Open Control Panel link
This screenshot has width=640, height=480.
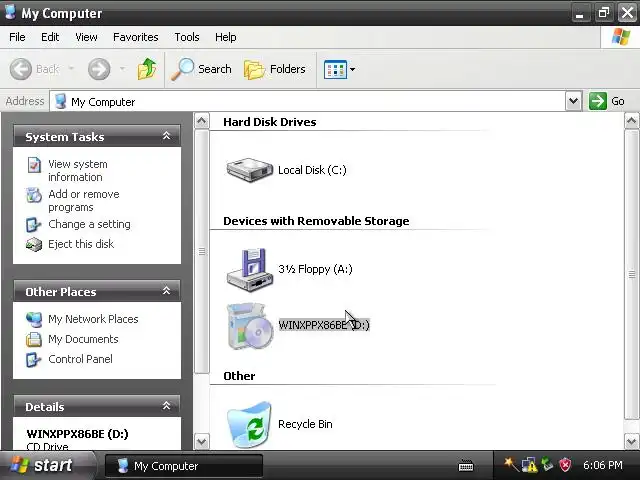80,359
